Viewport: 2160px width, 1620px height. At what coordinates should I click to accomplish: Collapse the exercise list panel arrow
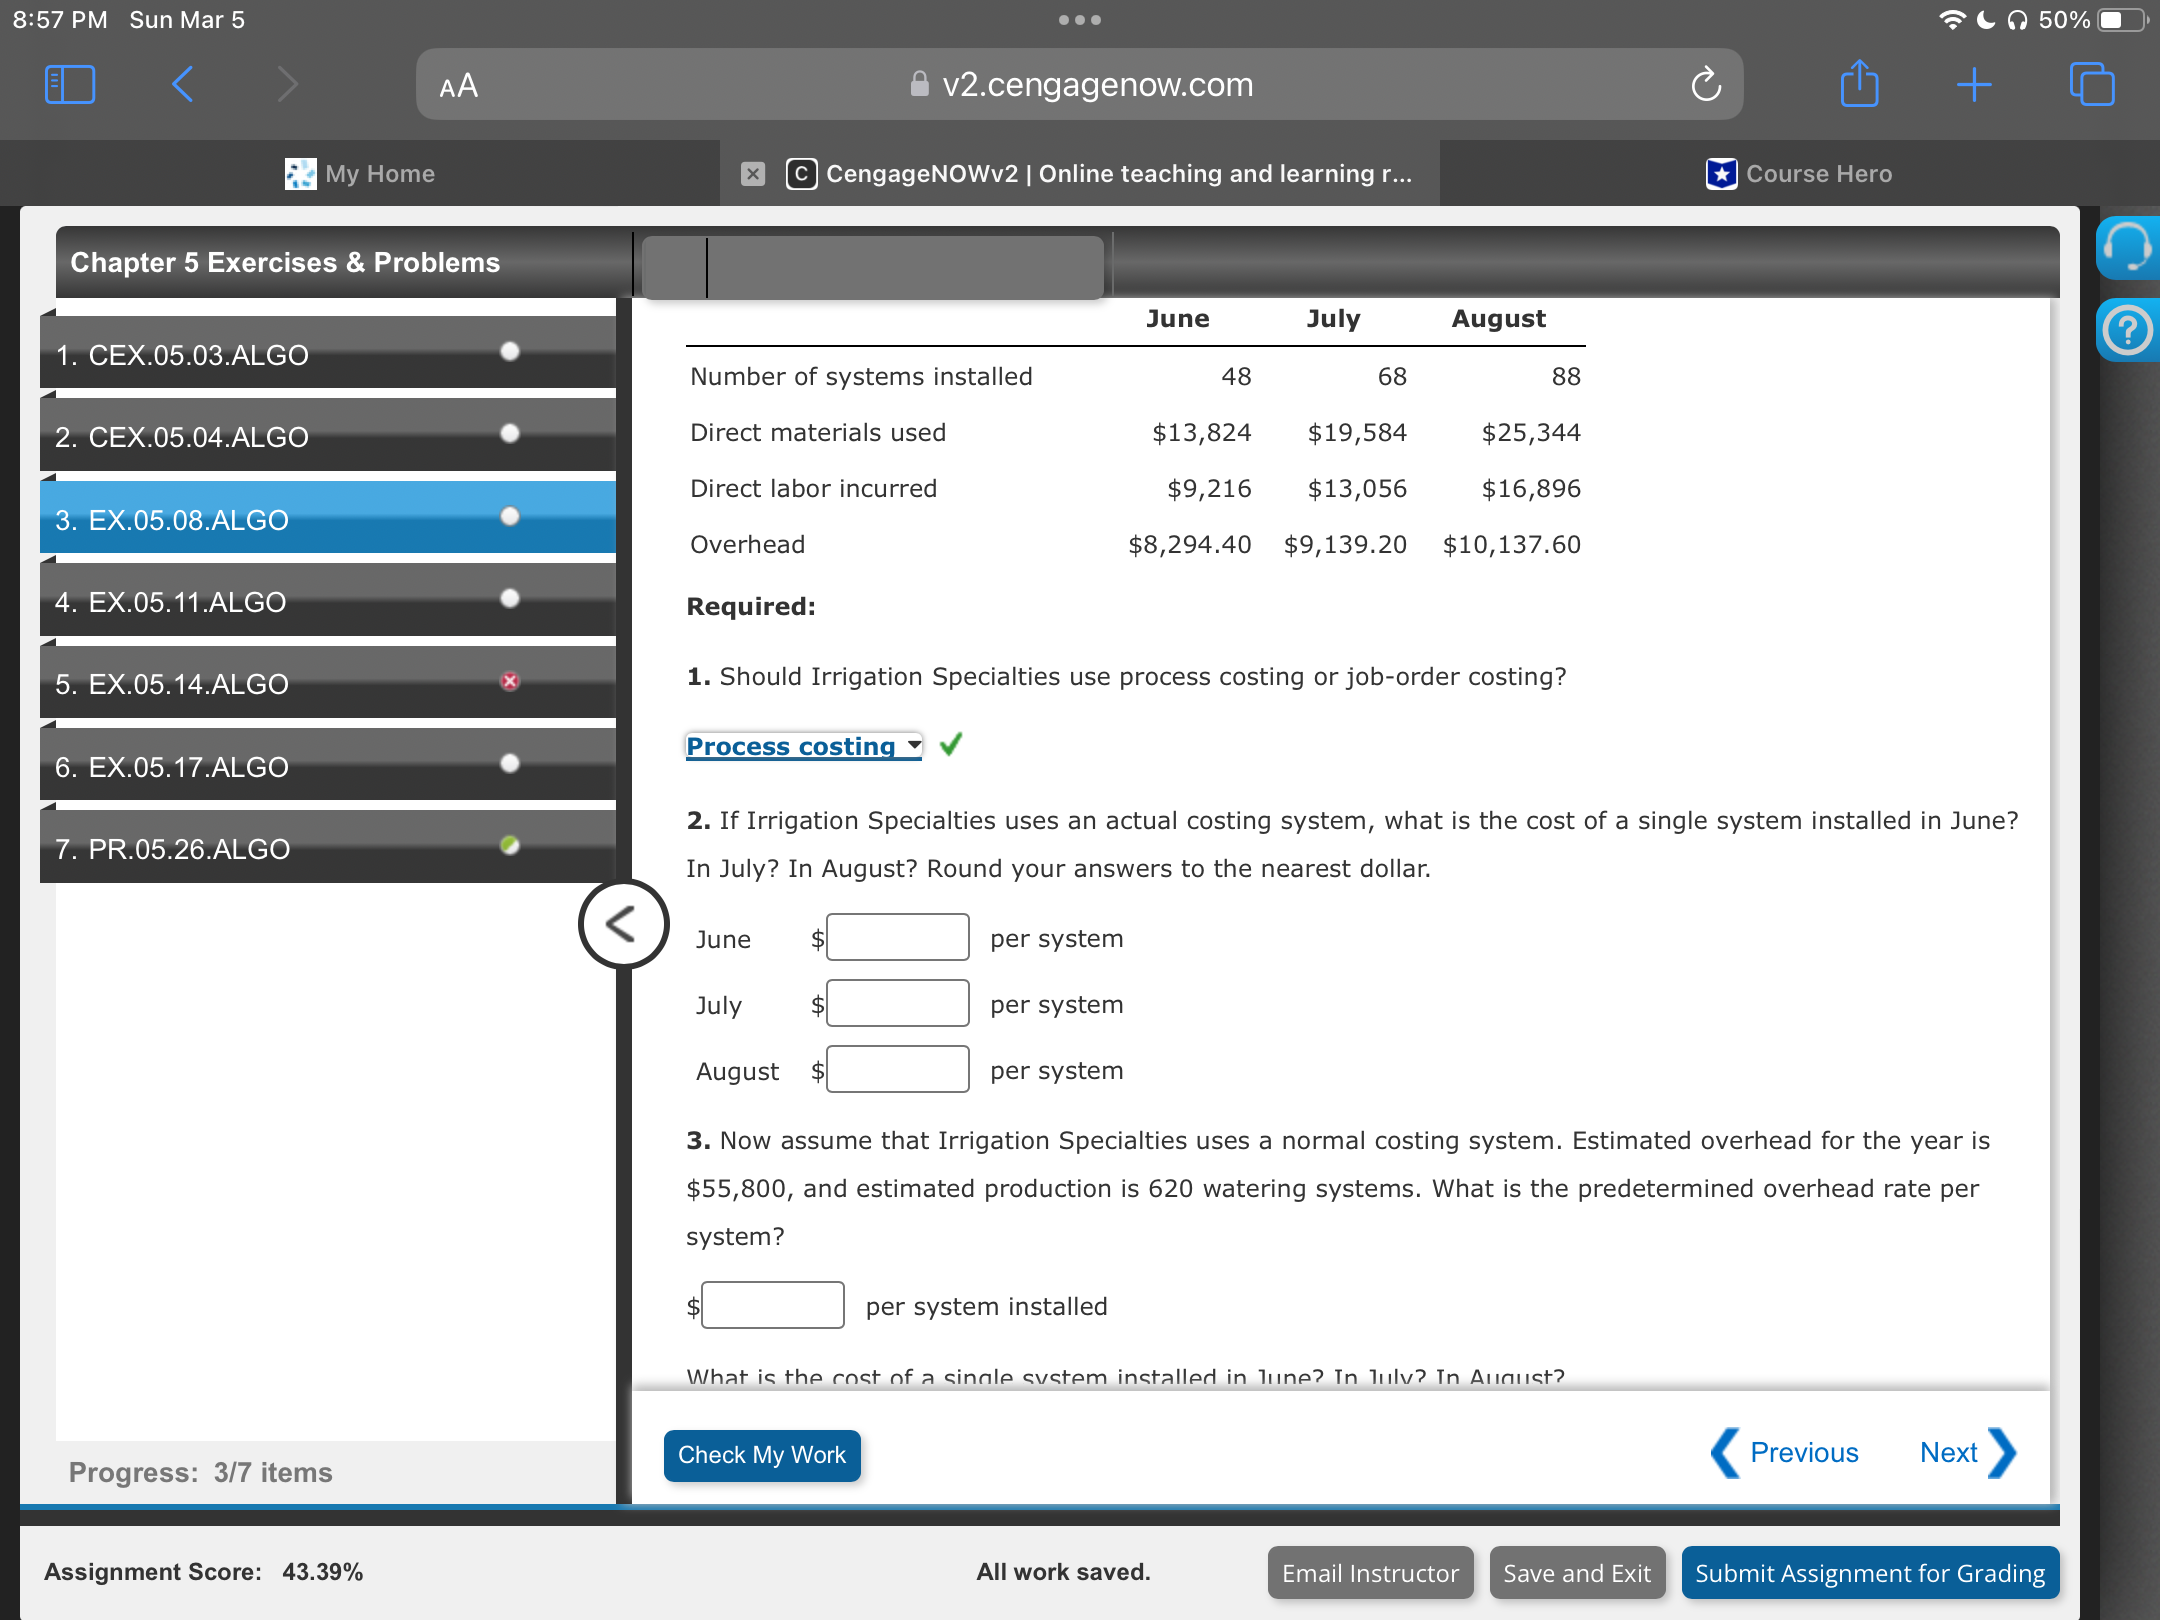[x=623, y=924]
